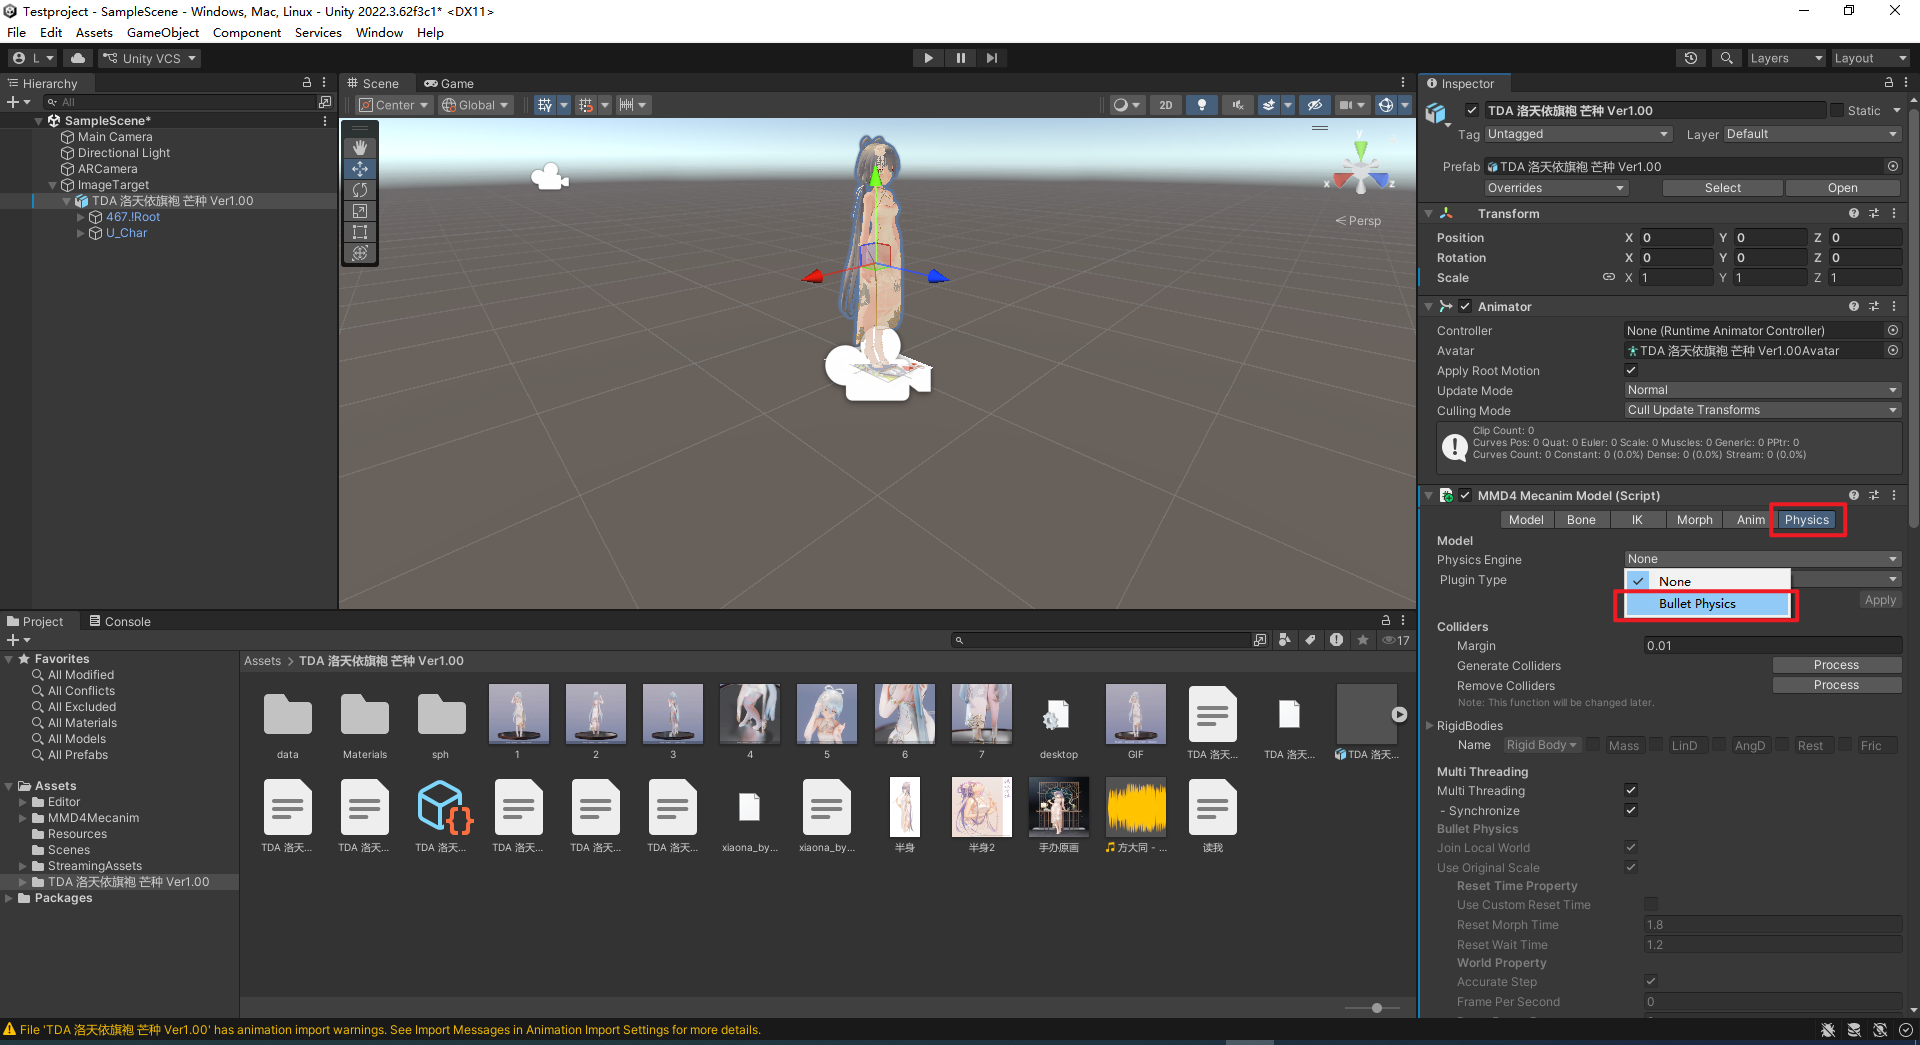Toggle scene lighting bulb
Viewport: 1920px width, 1045px height.
[1201, 105]
